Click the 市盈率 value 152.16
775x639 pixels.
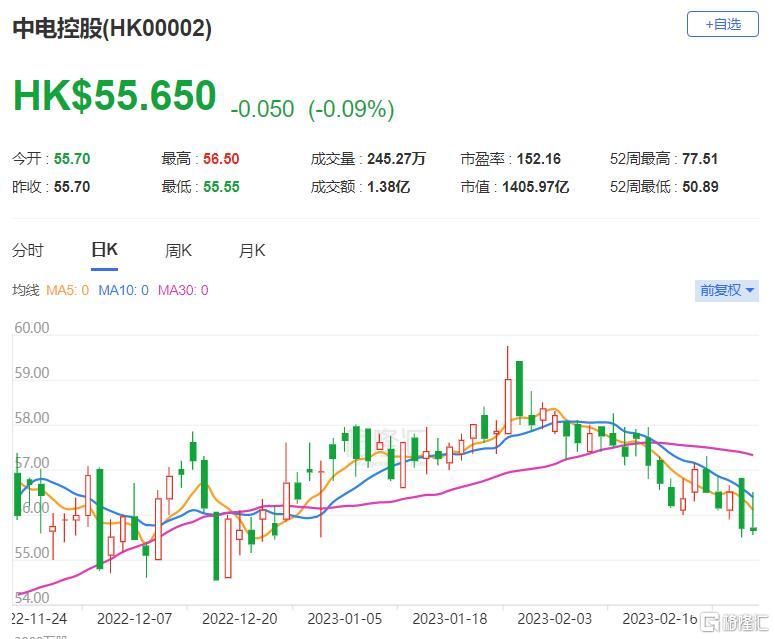point(540,159)
